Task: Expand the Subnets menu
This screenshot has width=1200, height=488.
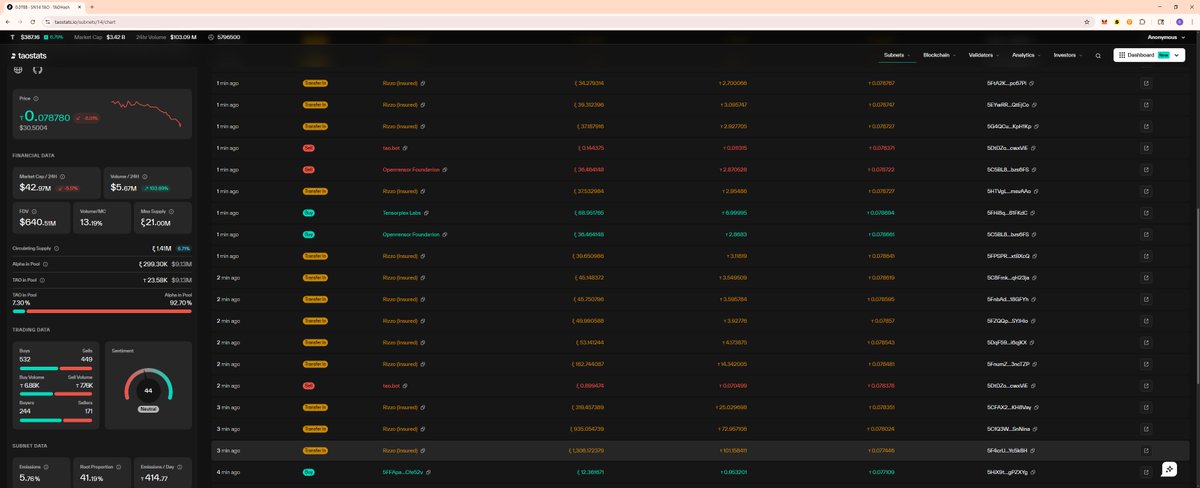Action: click(x=897, y=55)
